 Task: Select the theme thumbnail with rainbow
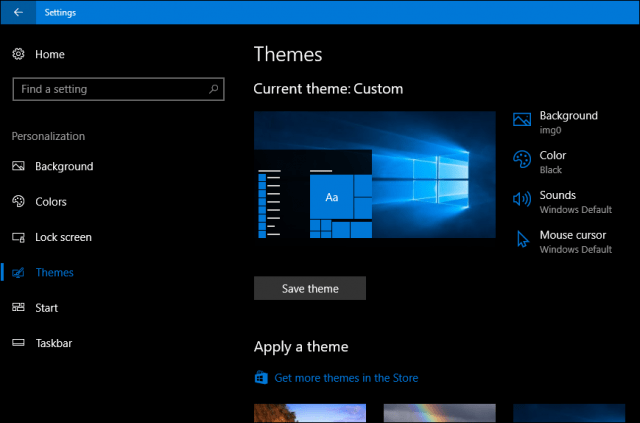(x=440, y=413)
